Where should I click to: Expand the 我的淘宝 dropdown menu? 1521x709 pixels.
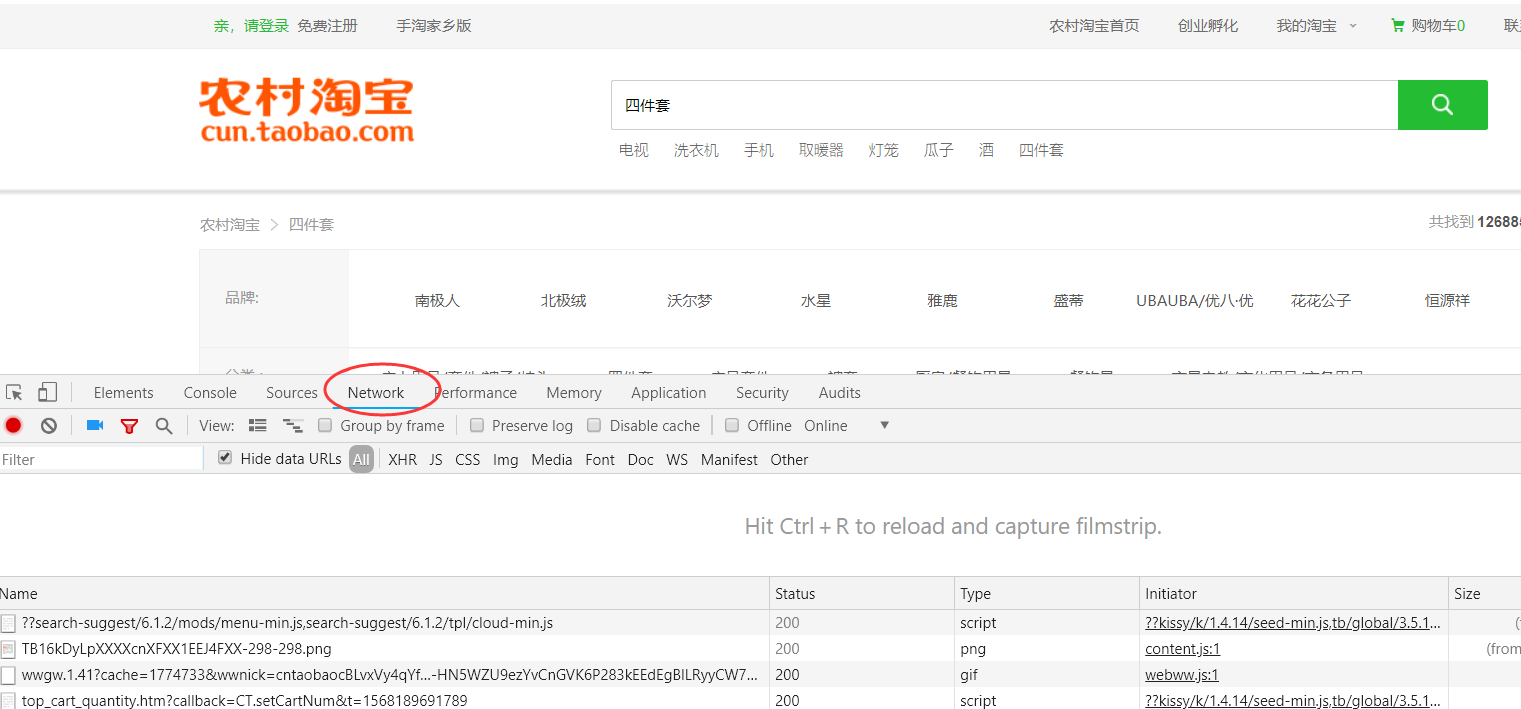(1316, 26)
